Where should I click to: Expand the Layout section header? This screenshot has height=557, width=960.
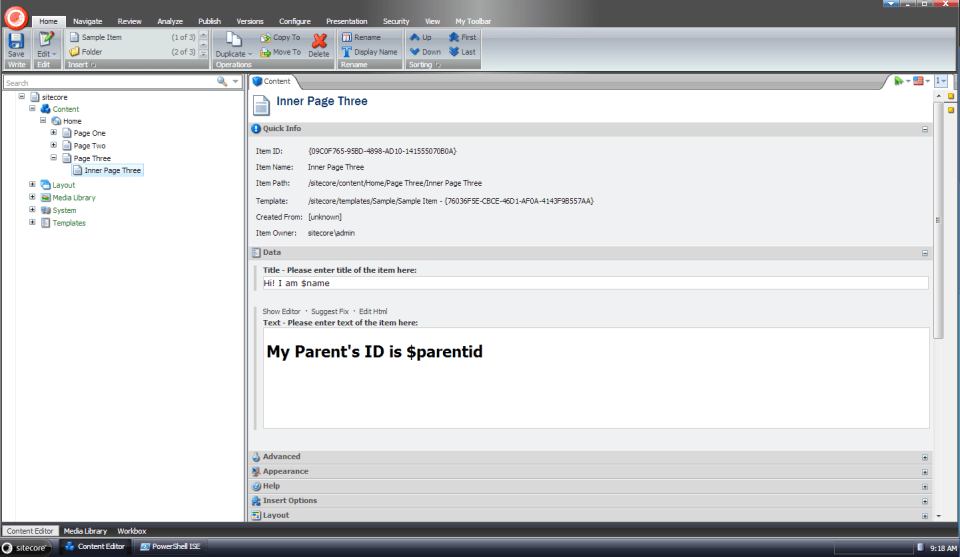(x=925, y=516)
